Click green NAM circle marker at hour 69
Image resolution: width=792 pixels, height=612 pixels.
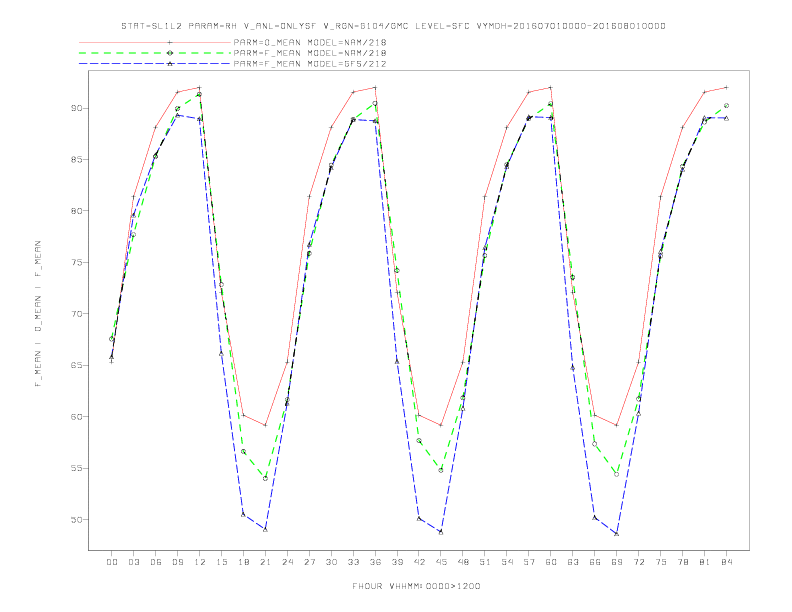tap(617, 474)
